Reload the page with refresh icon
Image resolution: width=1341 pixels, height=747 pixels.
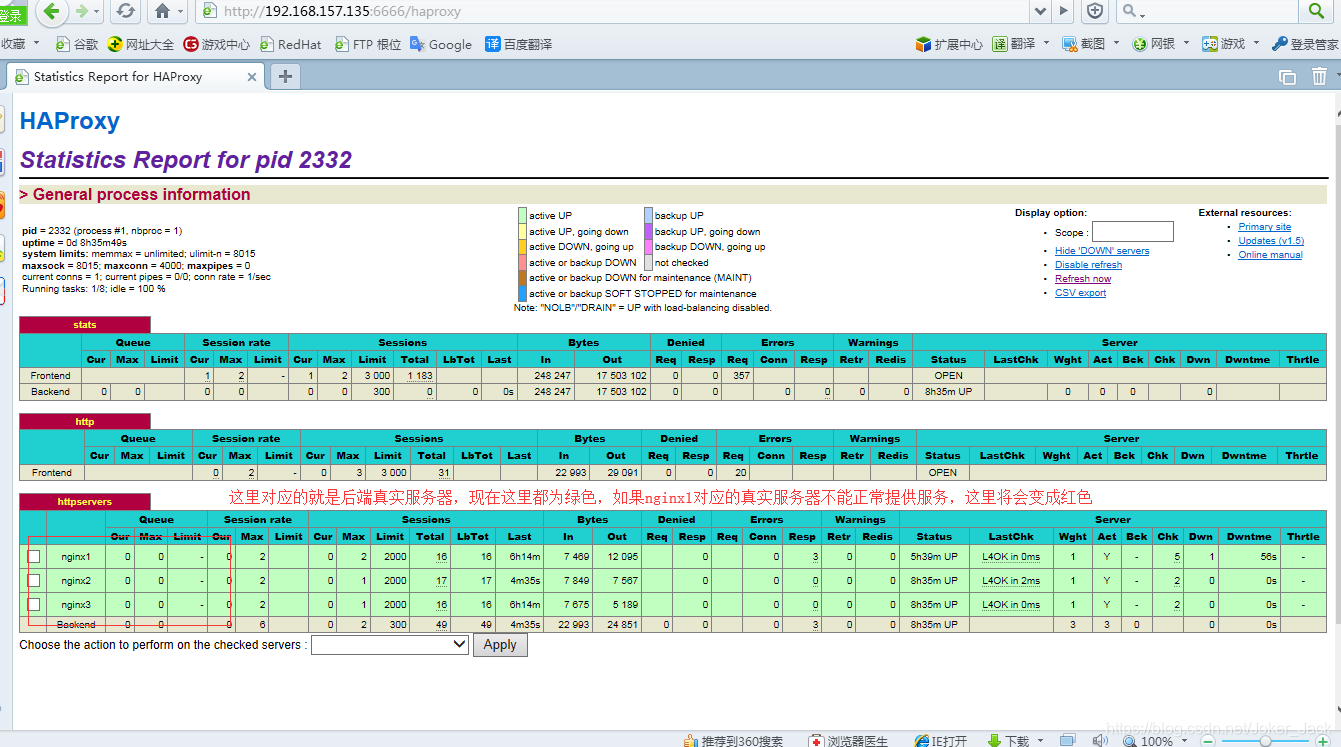click(x=125, y=11)
